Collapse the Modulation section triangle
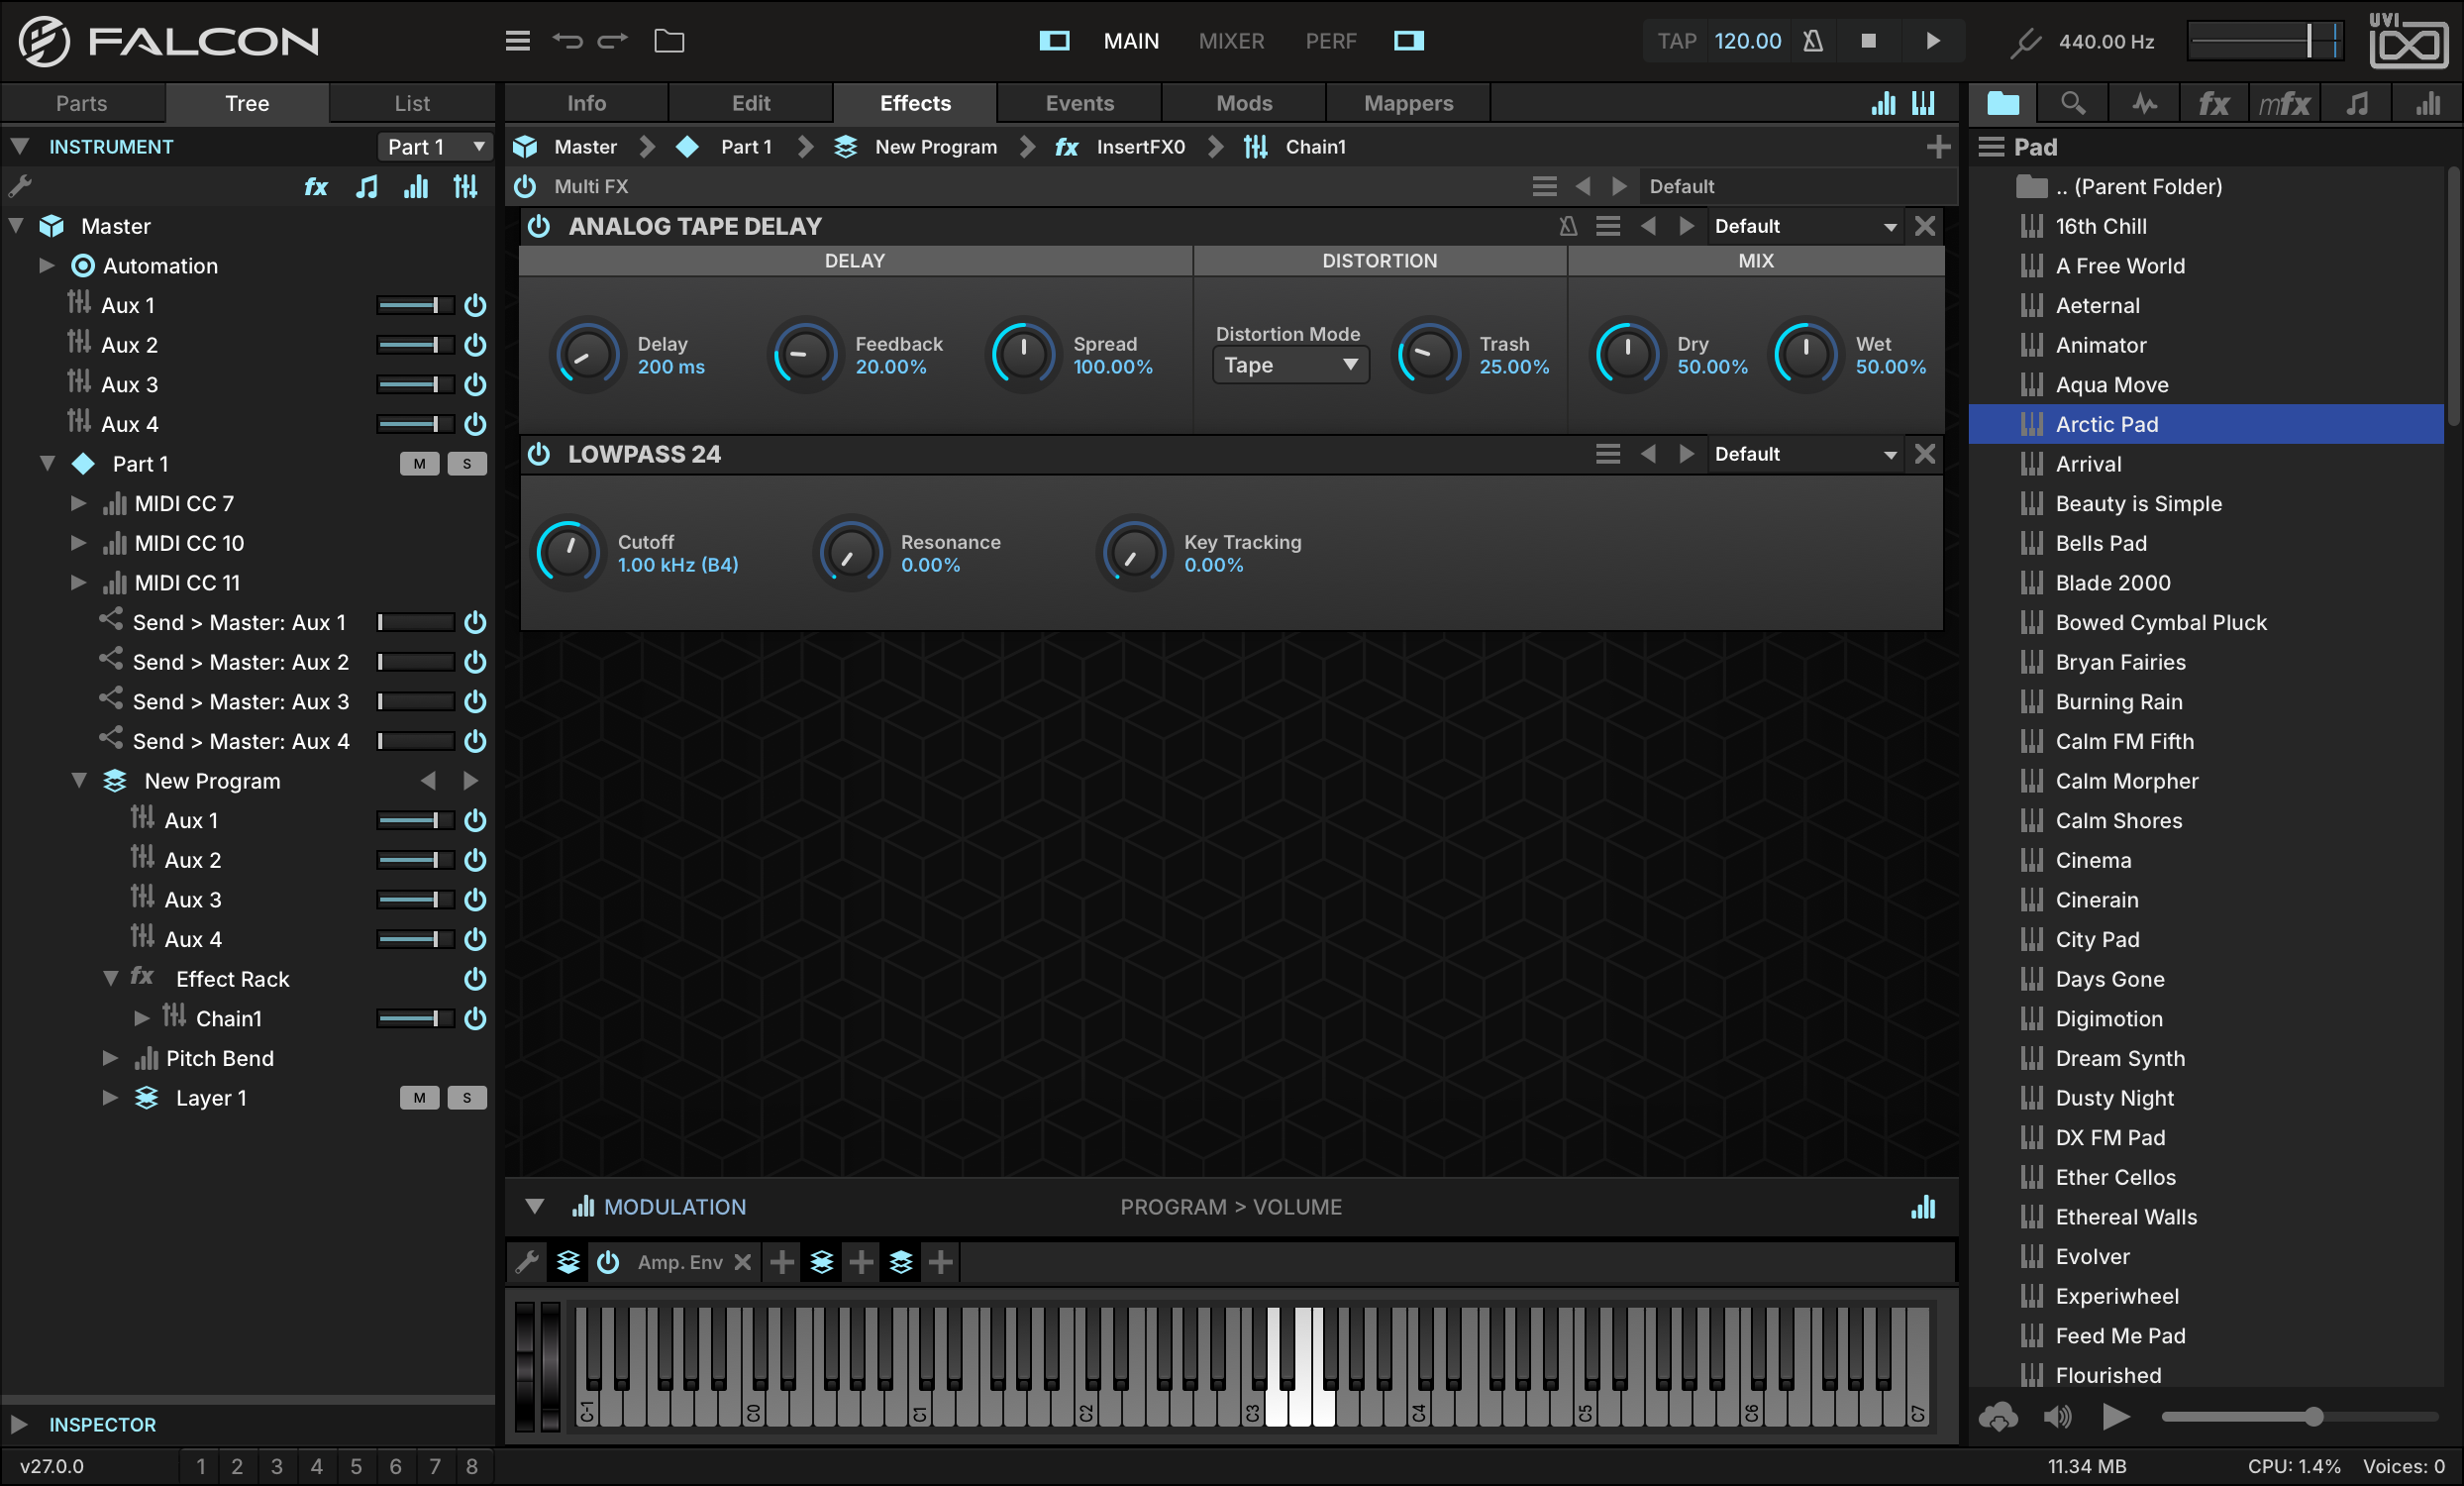This screenshot has height=1486, width=2464. click(x=535, y=1207)
